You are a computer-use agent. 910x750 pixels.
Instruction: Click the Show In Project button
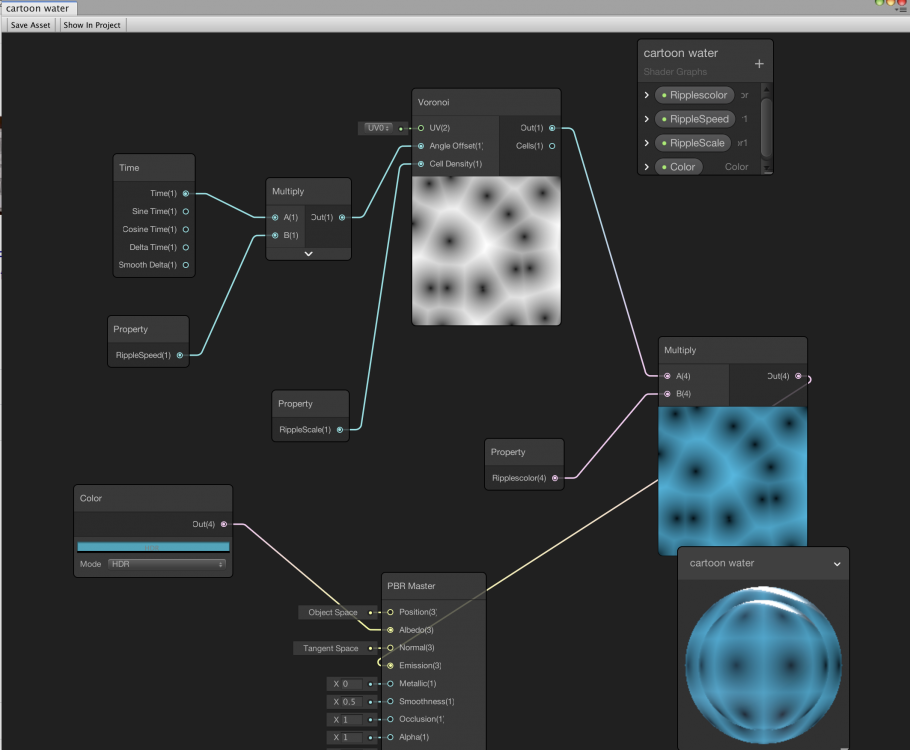tap(92, 25)
